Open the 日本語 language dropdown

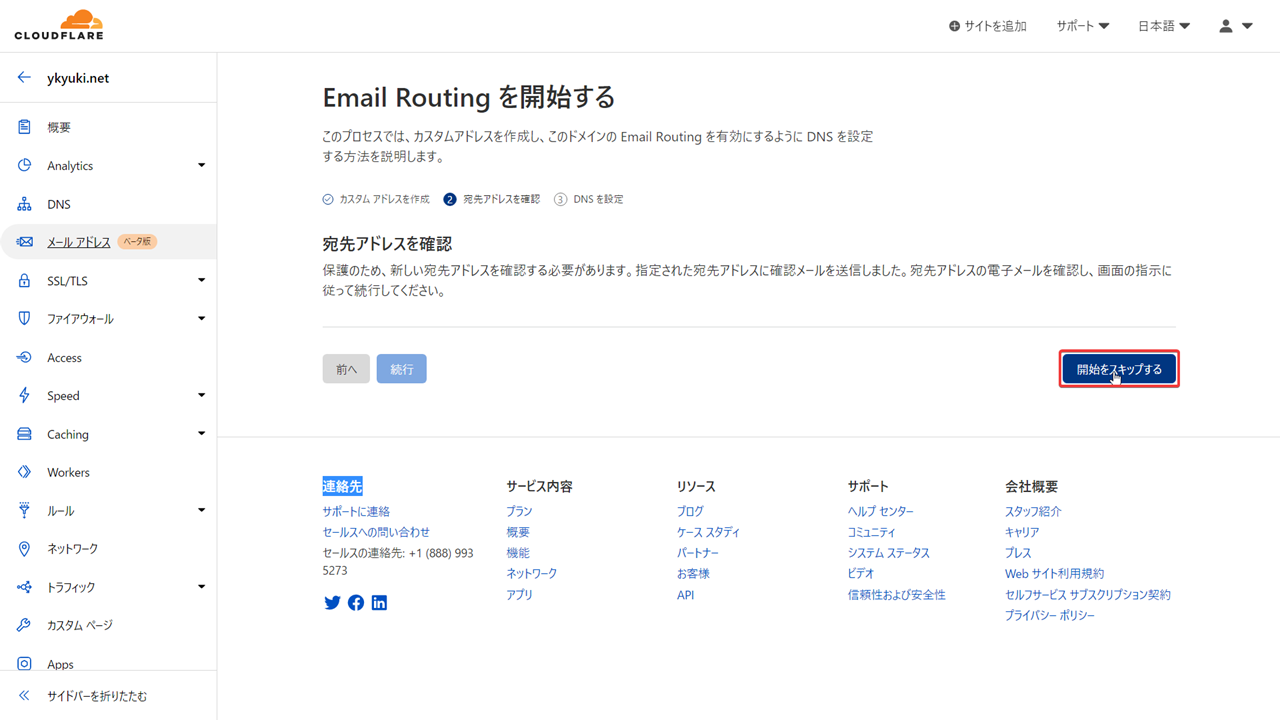click(1164, 26)
